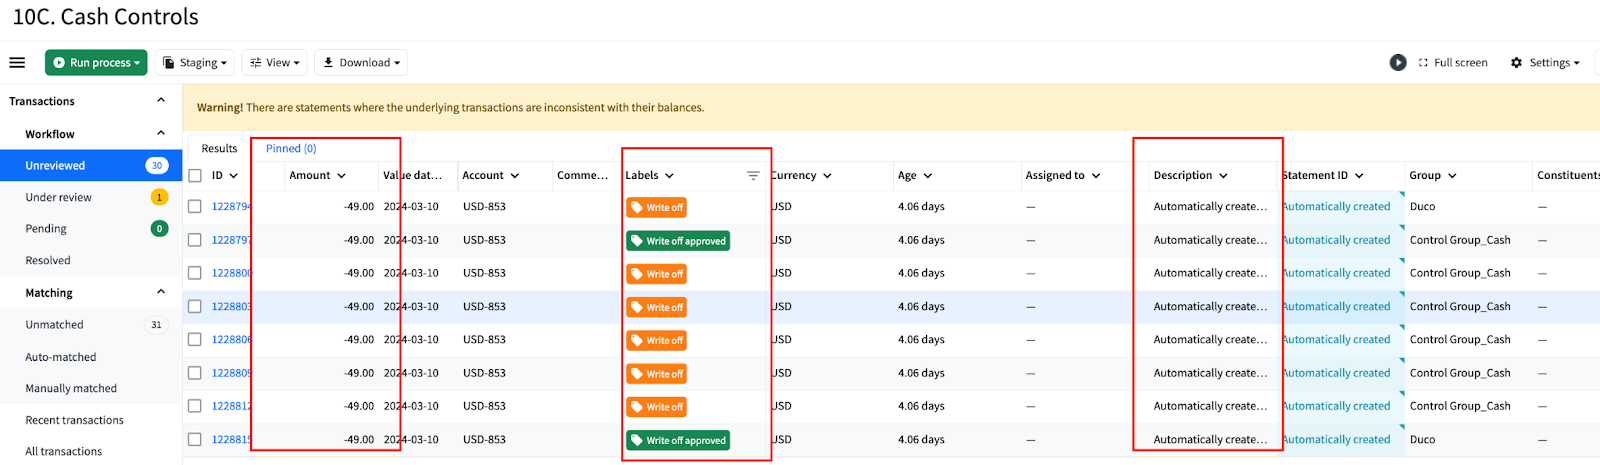This screenshot has width=1600, height=465.
Task: Open the Download dropdown
Action: [x=361, y=62]
